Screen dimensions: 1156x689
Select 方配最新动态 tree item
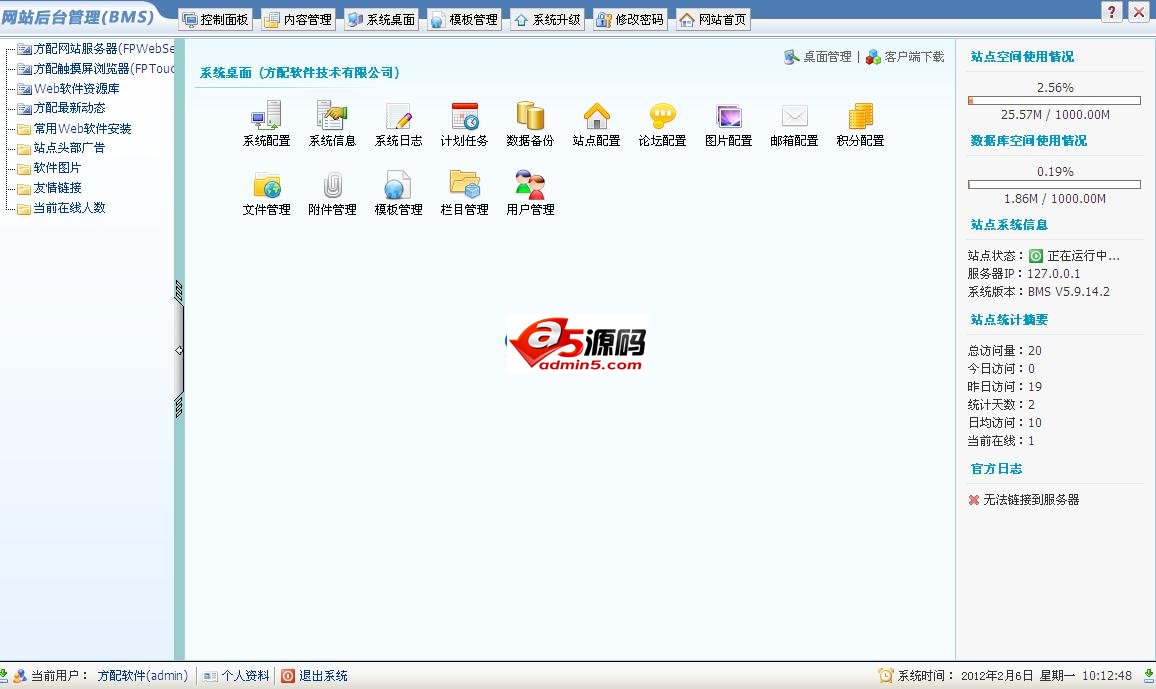coord(62,108)
